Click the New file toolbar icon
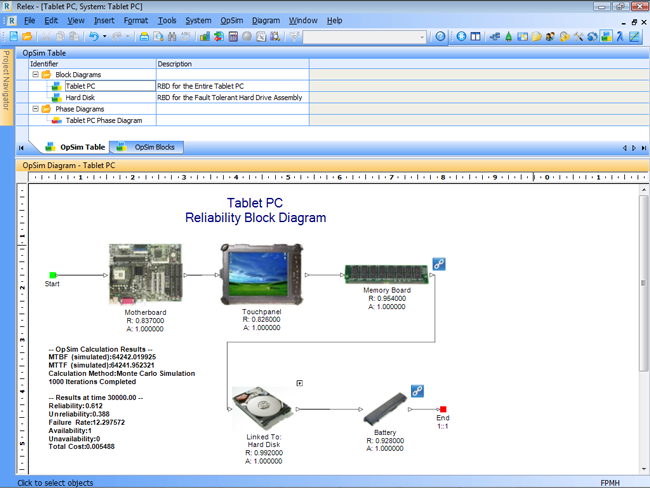Screen dimensions: 650x488 [16, 37]
